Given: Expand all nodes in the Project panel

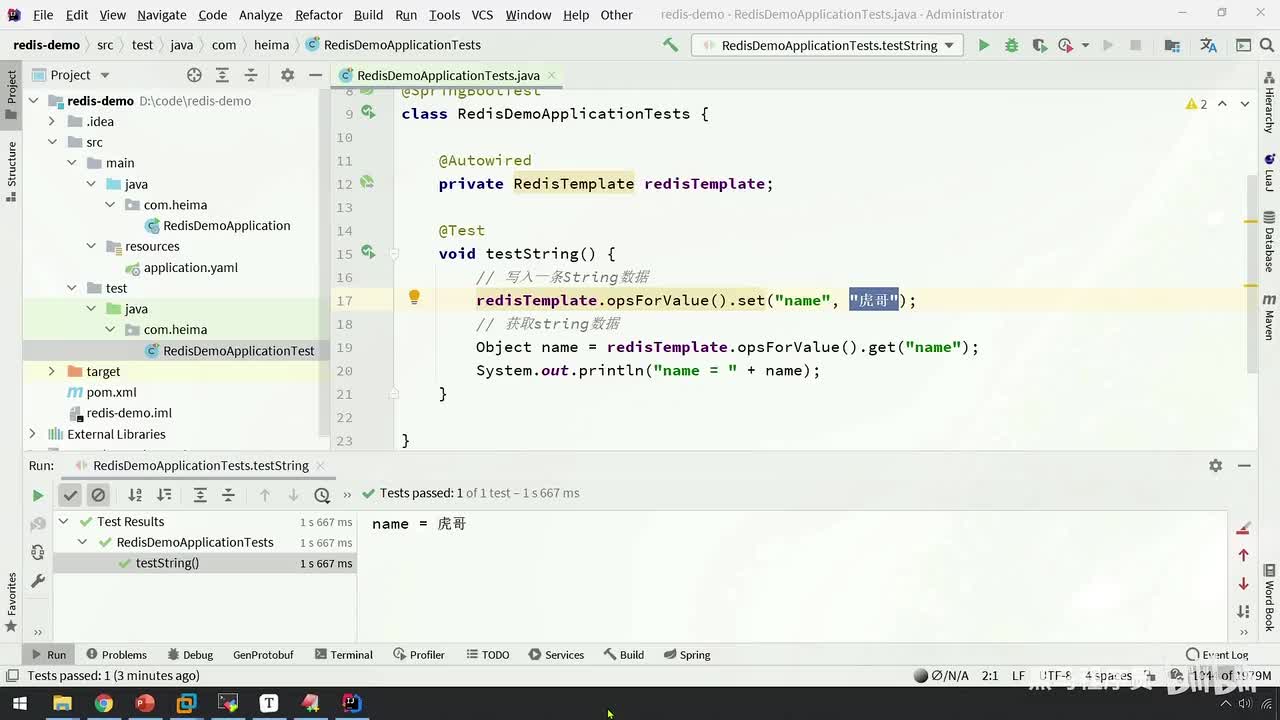Looking at the screenshot, I should click(x=222, y=75).
